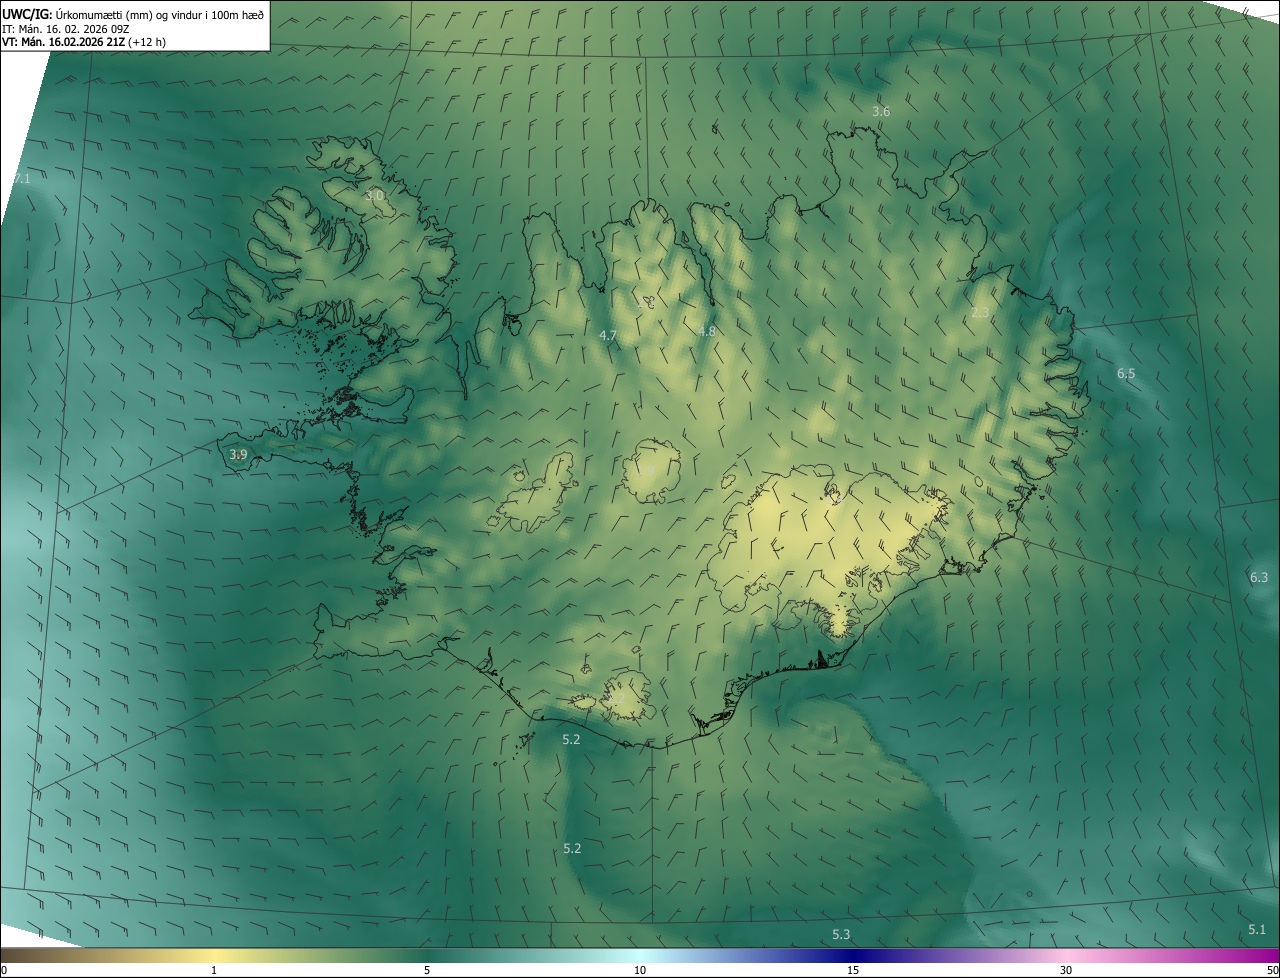The height and width of the screenshot is (978, 1280).
Task: Click the 0 tick on the color scale
Action: [4, 970]
